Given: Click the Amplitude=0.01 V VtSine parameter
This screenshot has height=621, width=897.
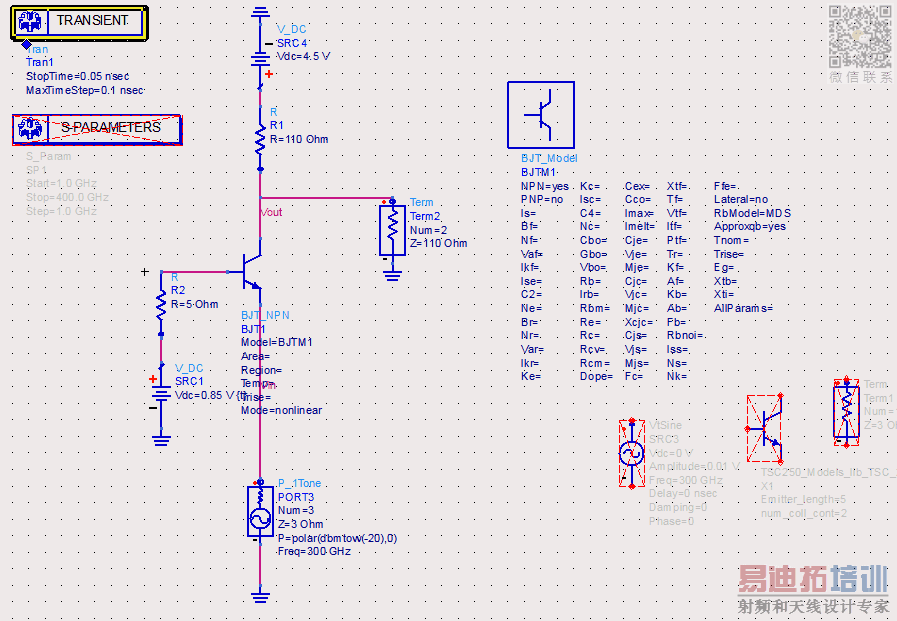Looking at the screenshot, I should [x=694, y=467].
